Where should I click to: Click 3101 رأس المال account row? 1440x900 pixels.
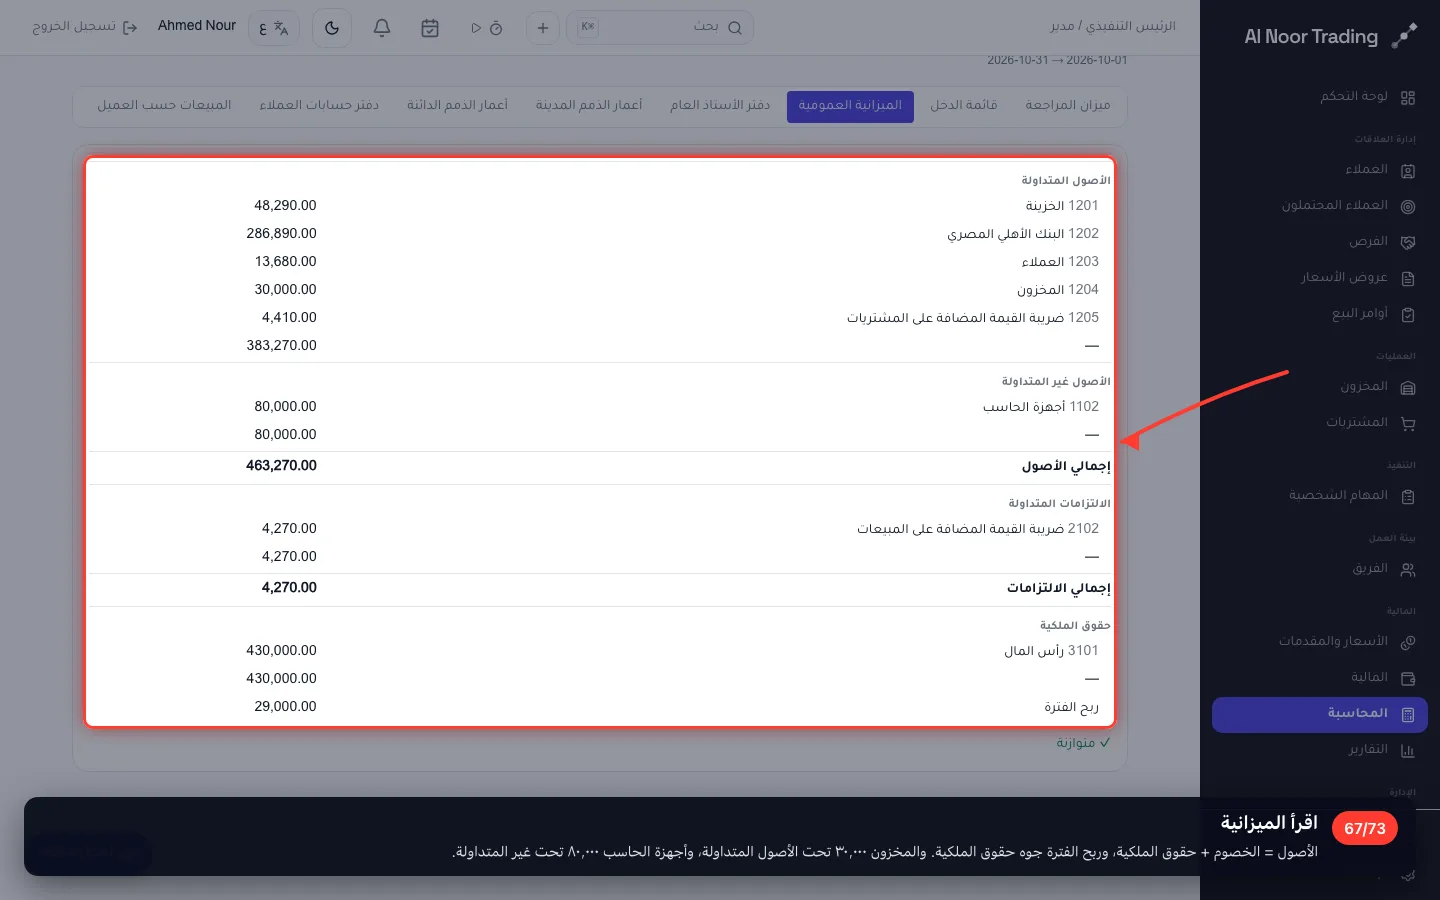click(x=600, y=651)
